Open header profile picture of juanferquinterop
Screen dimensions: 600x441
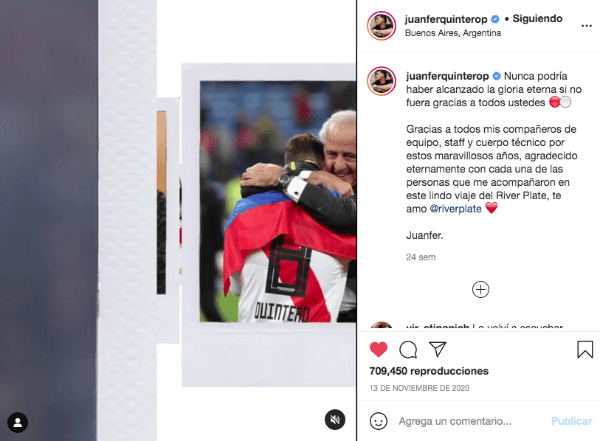(382, 26)
